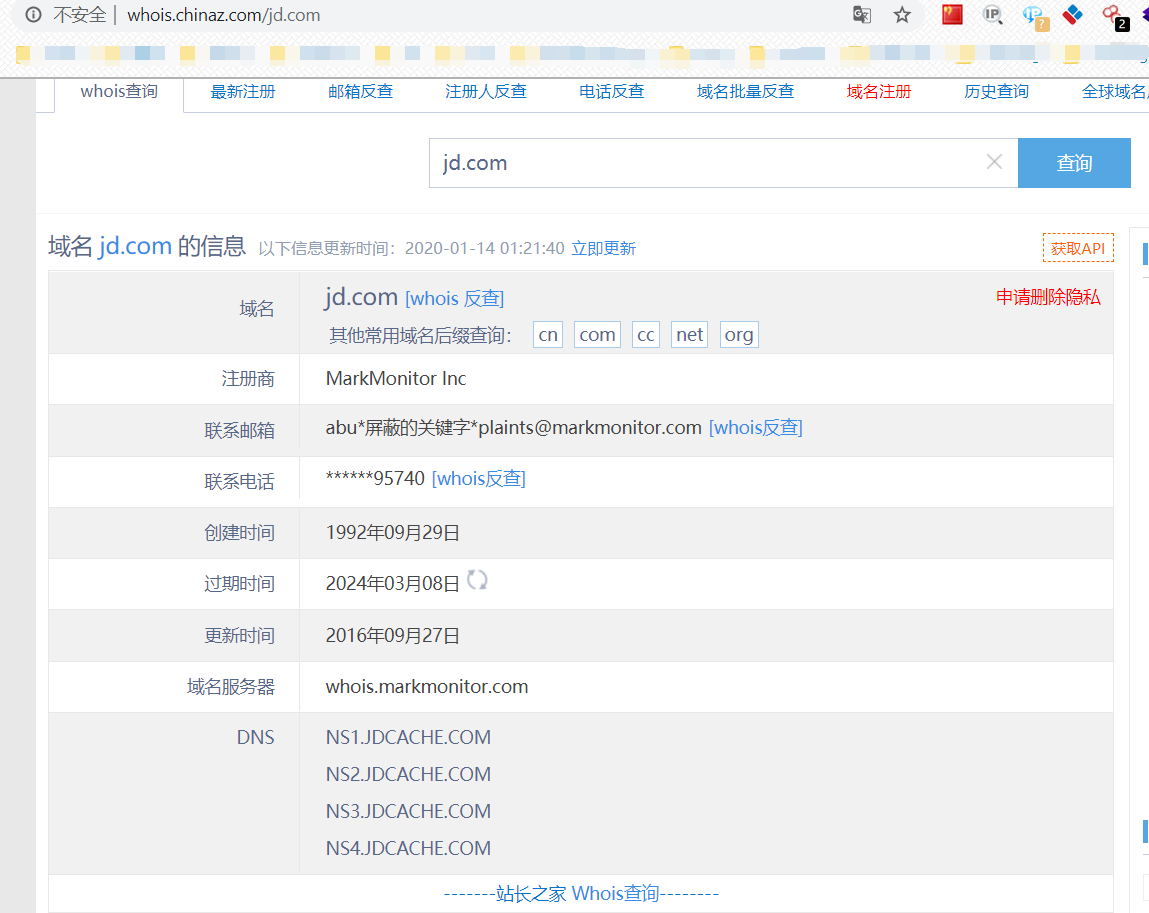
Task: Check the cc domain suffix
Action: click(x=646, y=335)
